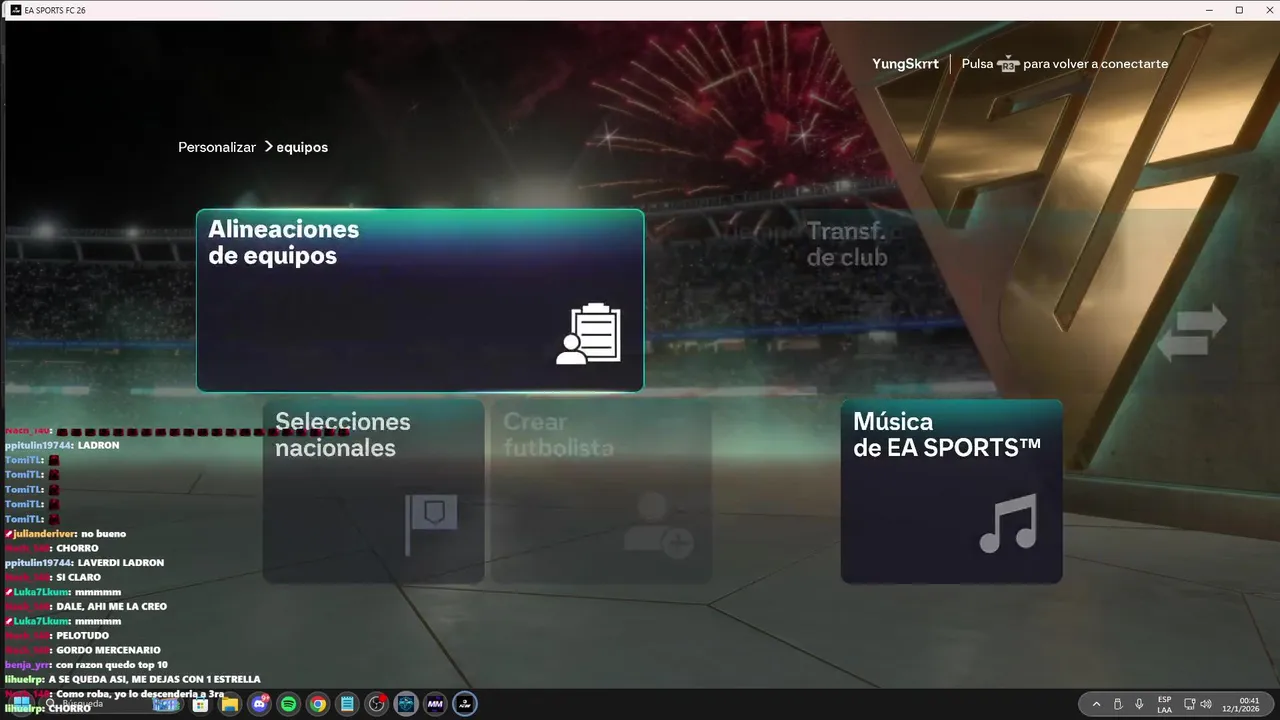The image size is (1280, 720).
Task: Open File Explorer from taskbar
Action: [x=229, y=704]
